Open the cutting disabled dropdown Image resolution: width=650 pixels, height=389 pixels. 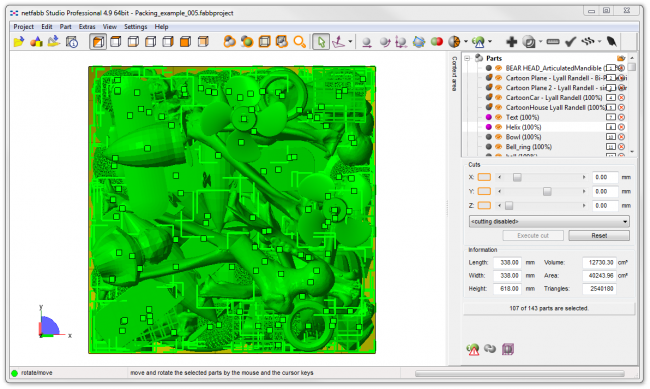coord(549,221)
